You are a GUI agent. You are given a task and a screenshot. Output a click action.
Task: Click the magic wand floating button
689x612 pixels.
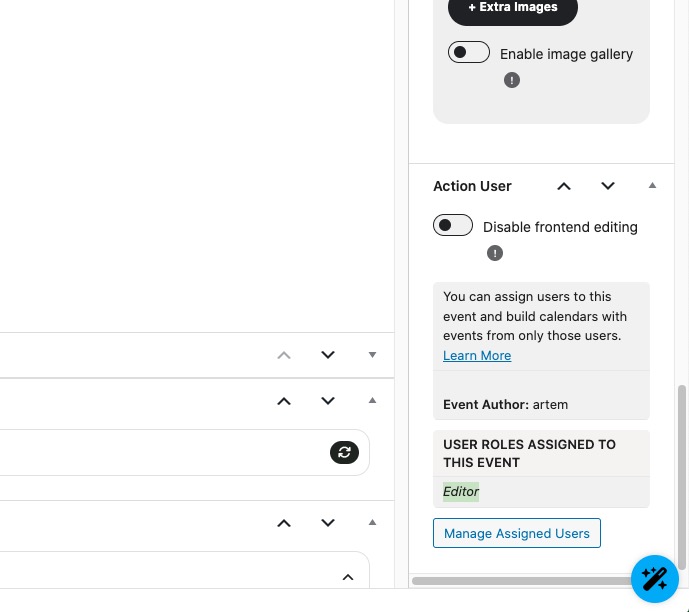655,579
